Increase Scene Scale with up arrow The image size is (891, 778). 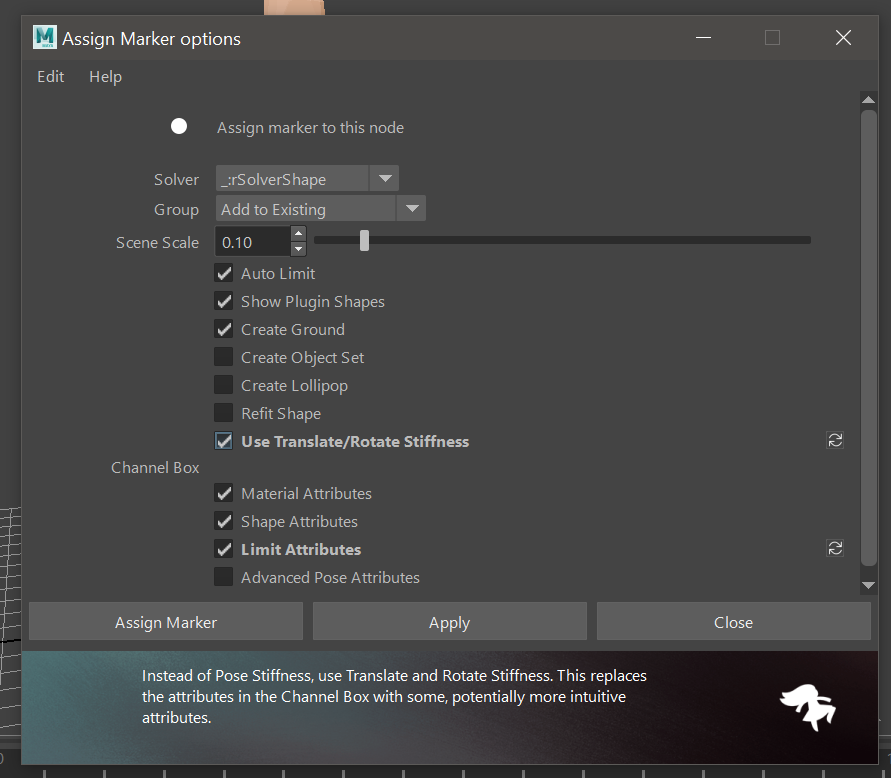coord(298,234)
